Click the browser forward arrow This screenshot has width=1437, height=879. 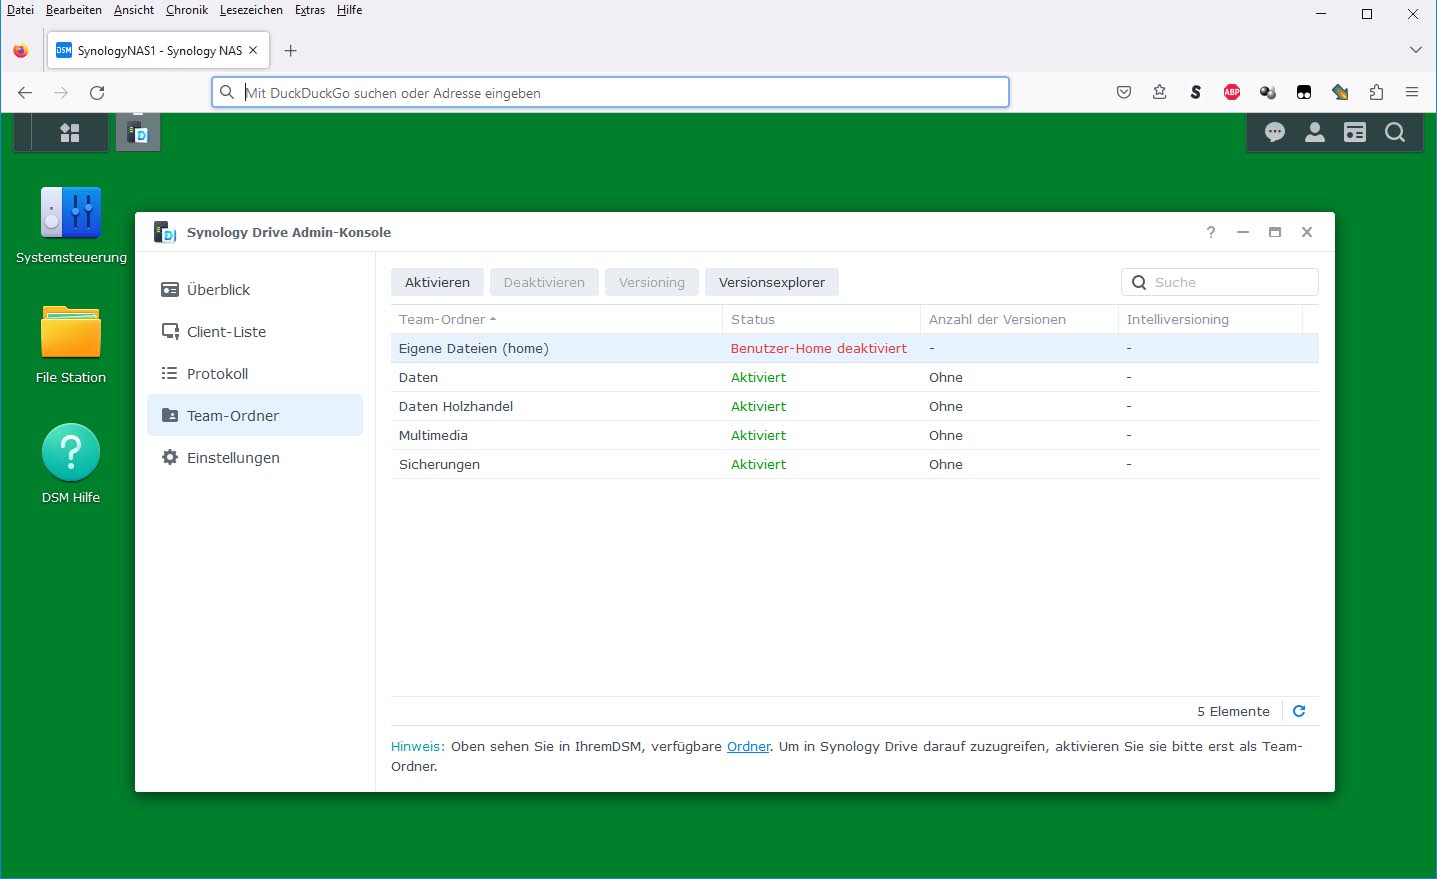61,93
